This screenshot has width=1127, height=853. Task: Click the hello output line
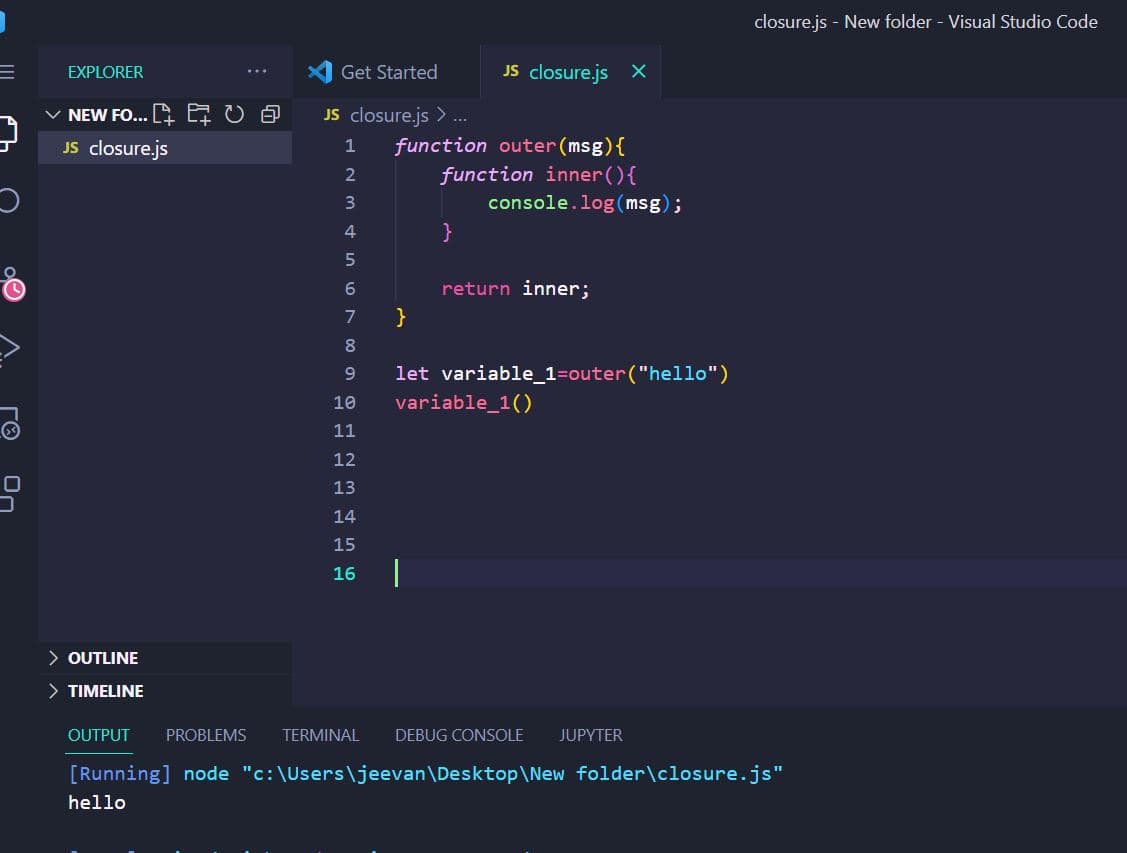(x=97, y=803)
